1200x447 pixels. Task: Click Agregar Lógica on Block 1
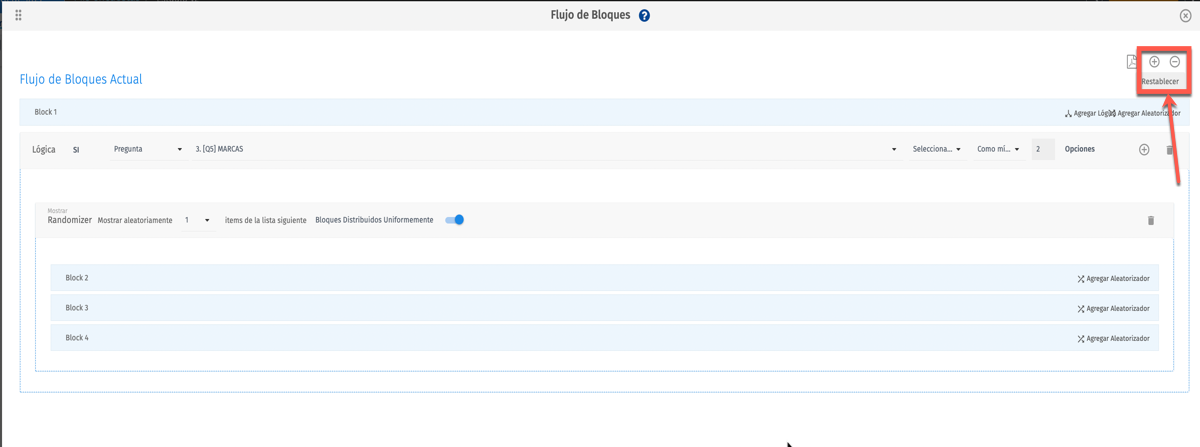(x=1088, y=113)
